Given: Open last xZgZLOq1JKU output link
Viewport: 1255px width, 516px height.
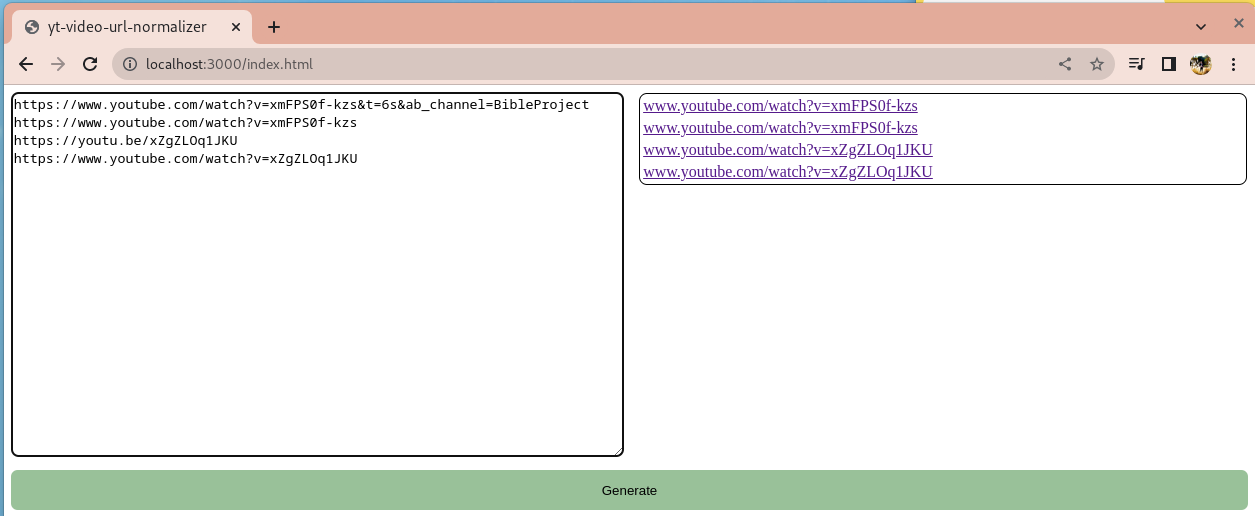Looking at the screenshot, I should click(x=788, y=172).
